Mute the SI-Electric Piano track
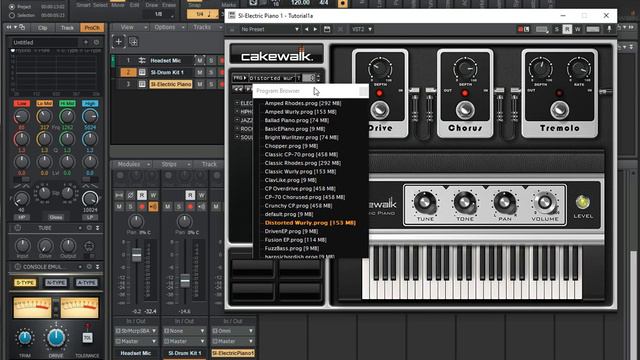 [200, 84]
